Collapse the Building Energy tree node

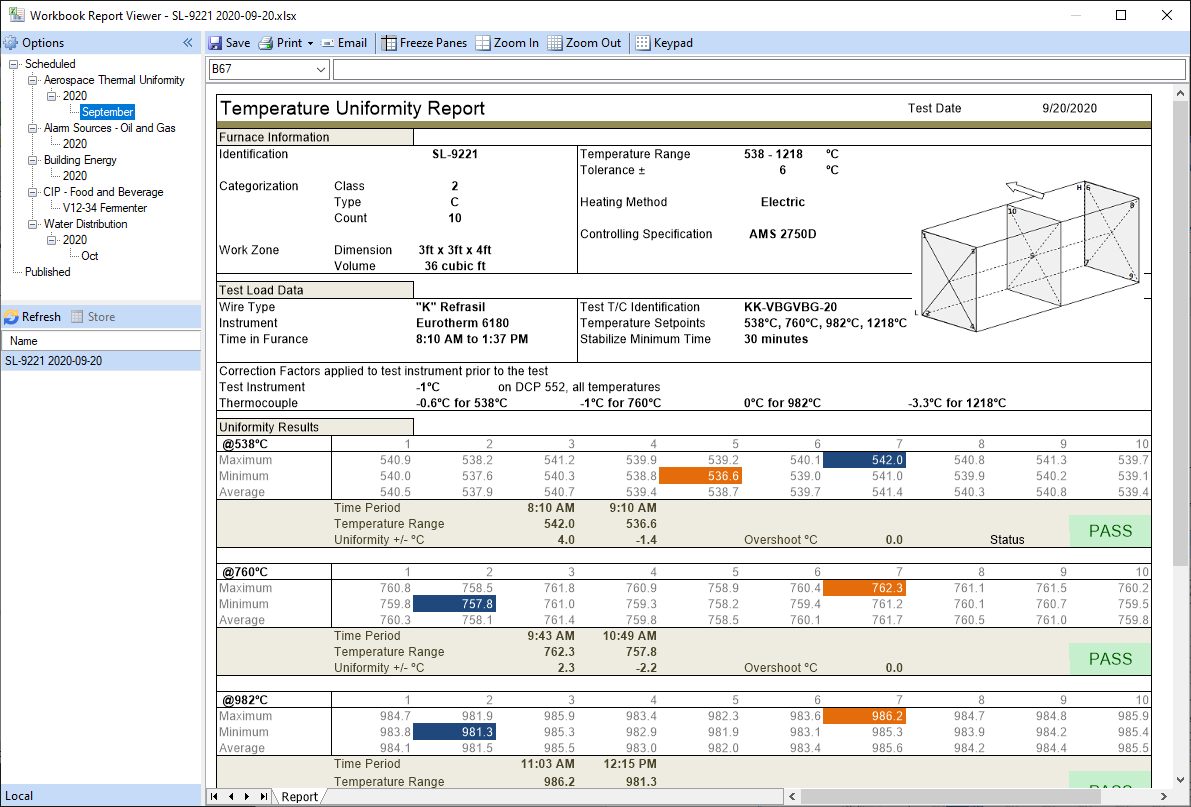click(x=33, y=160)
